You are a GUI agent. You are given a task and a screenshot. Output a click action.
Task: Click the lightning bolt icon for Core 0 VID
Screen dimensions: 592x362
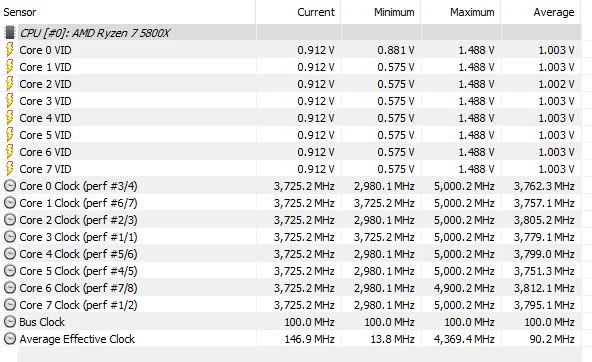[10, 50]
